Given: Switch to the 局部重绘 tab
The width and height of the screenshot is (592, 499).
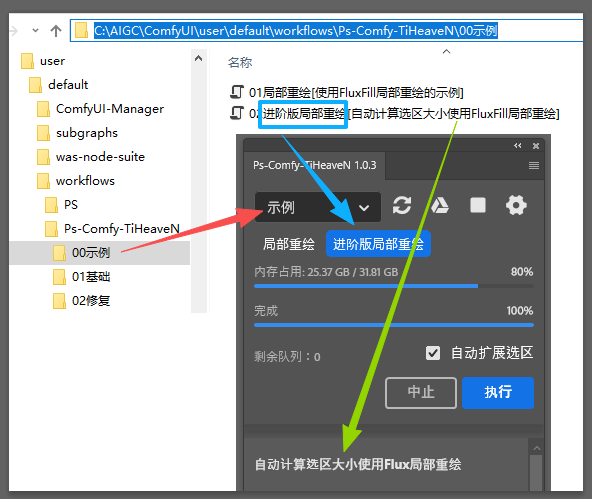Looking at the screenshot, I should coord(289,244).
